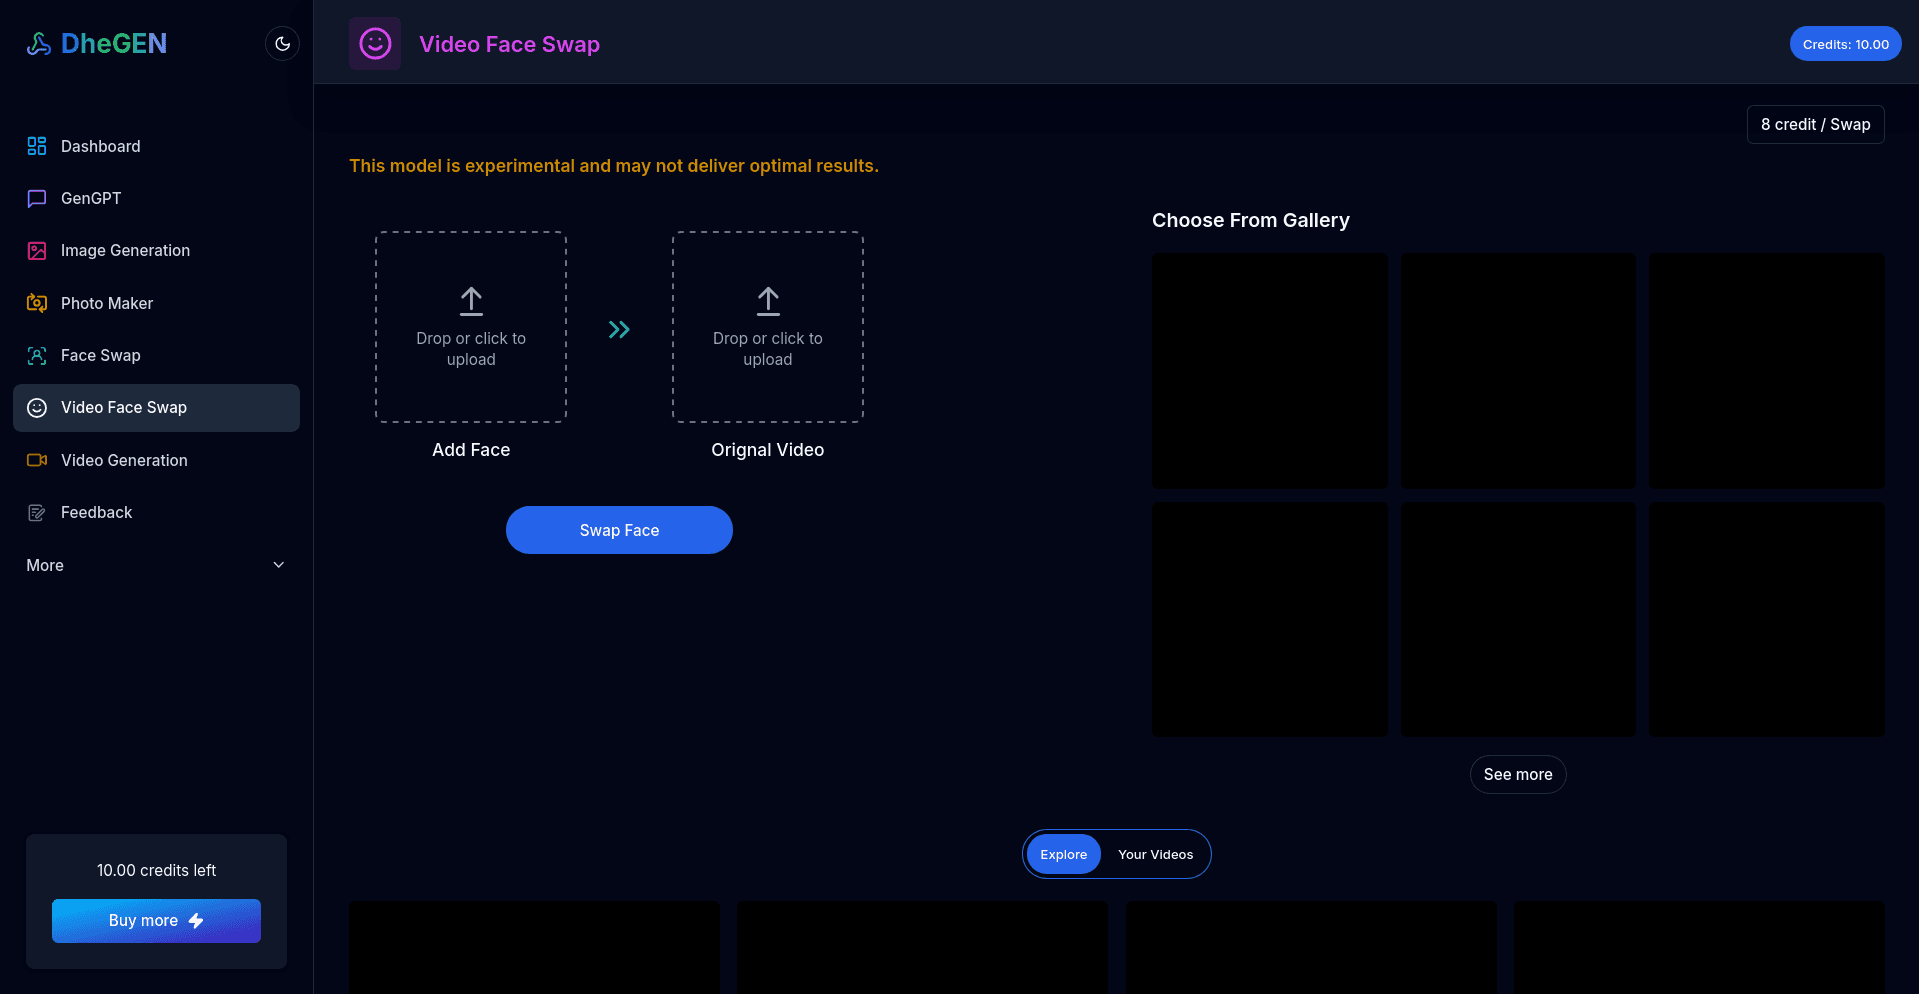Collapse the More section chevron
The image size is (1919, 994).
tap(278, 565)
